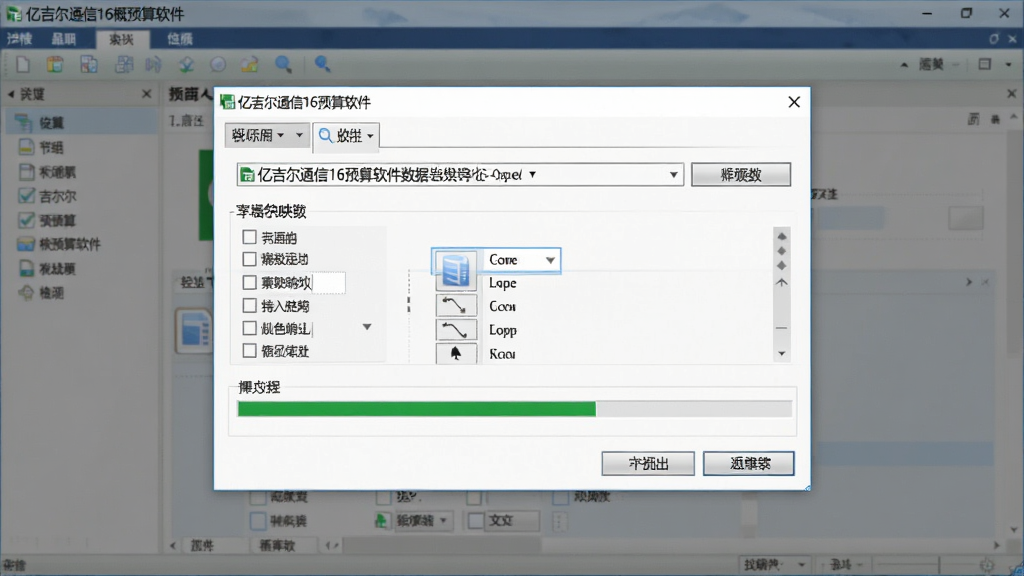The width and height of the screenshot is (1024, 576).
Task: Tick the fourth checkbox starting with 持入
Action: [x=249, y=305]
